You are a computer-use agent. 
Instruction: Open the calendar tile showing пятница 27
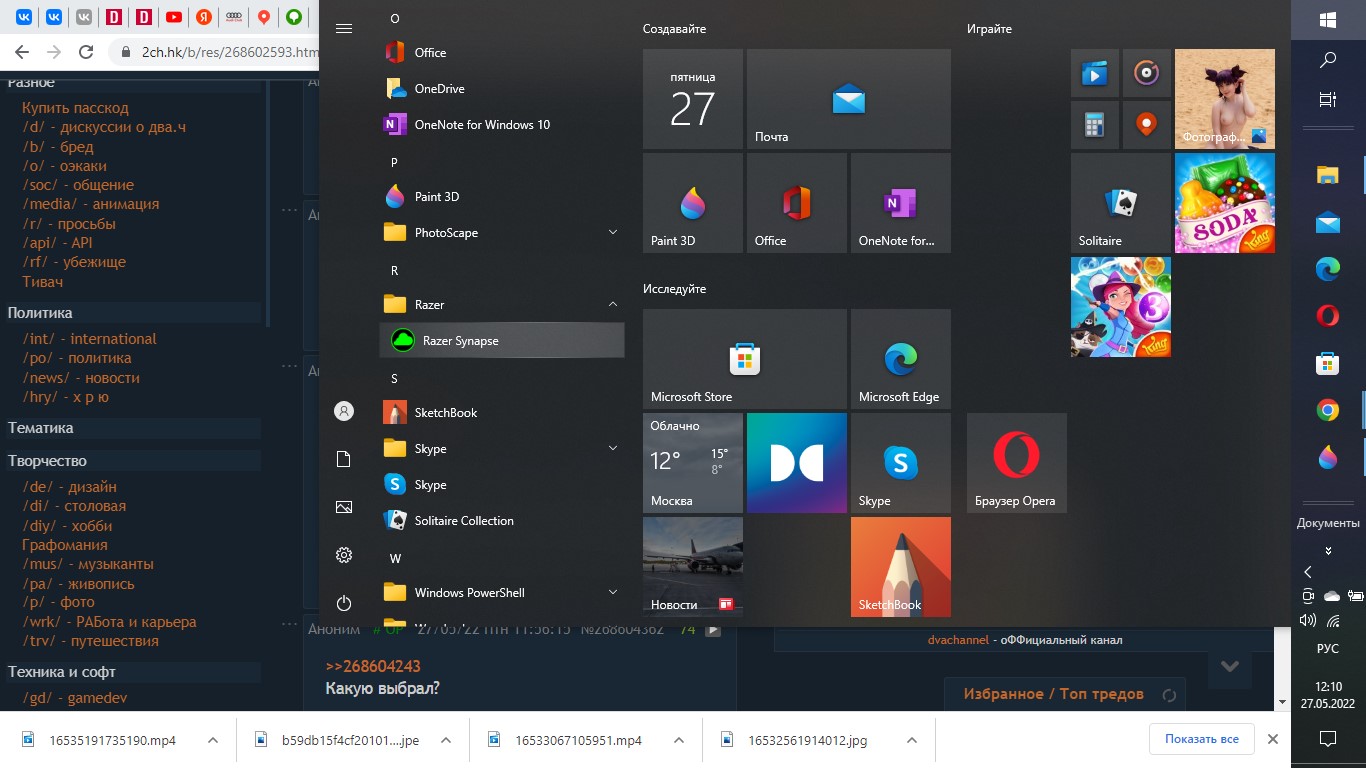point(693,99)
